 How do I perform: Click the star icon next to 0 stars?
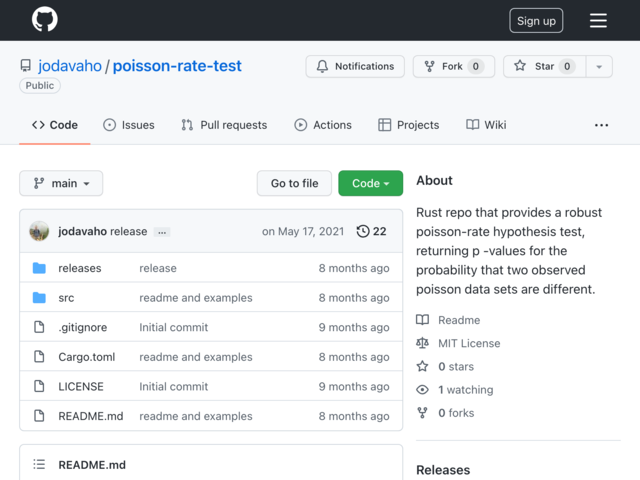click(422, 366)
